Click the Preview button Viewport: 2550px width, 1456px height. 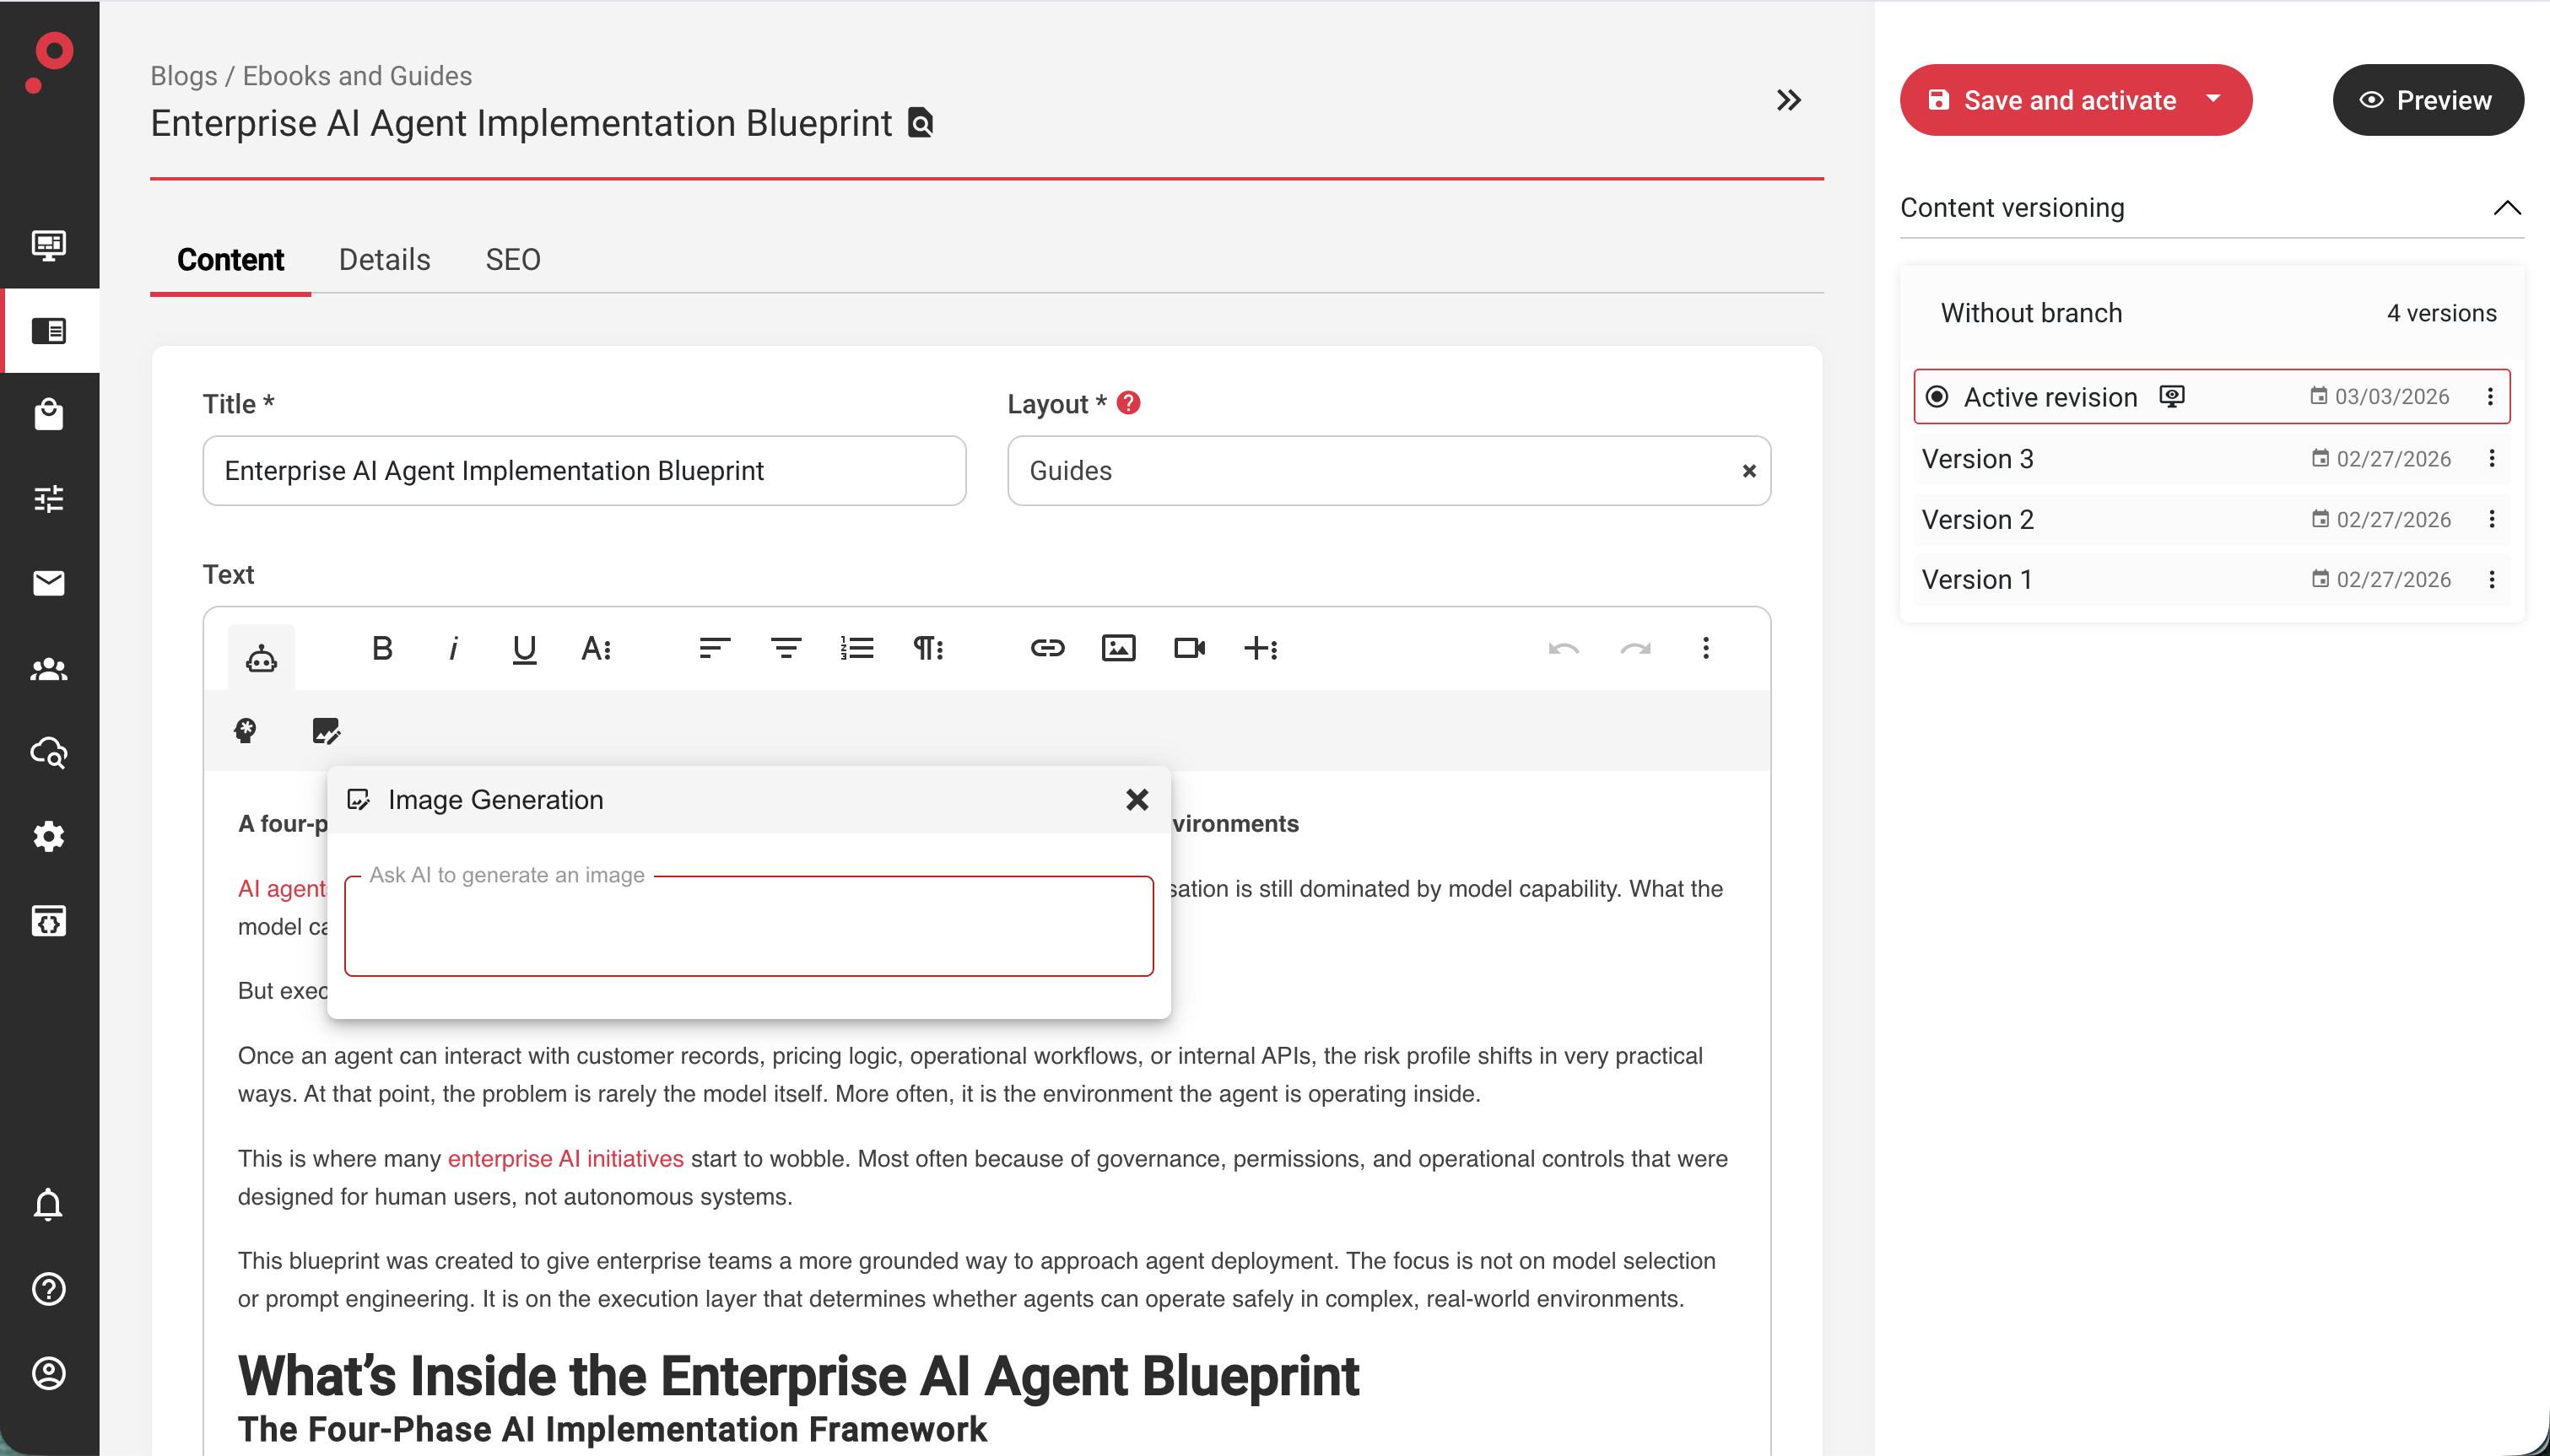point(2427,100)
